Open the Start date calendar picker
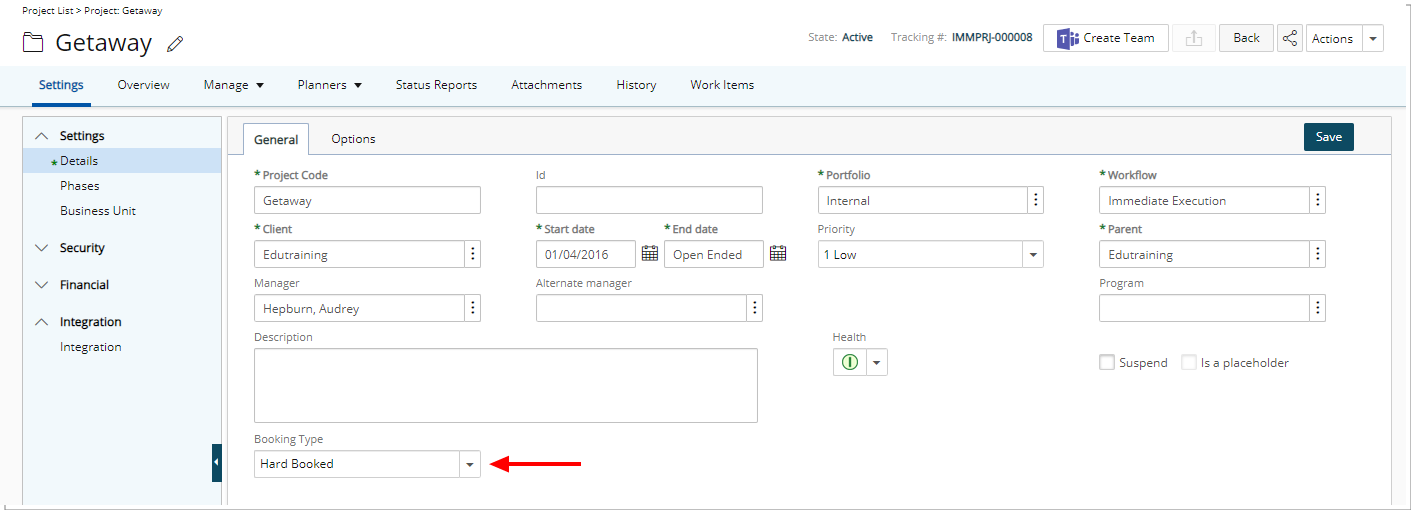Viewport: 1411px width, 510px height. click(x=650, y=254)
